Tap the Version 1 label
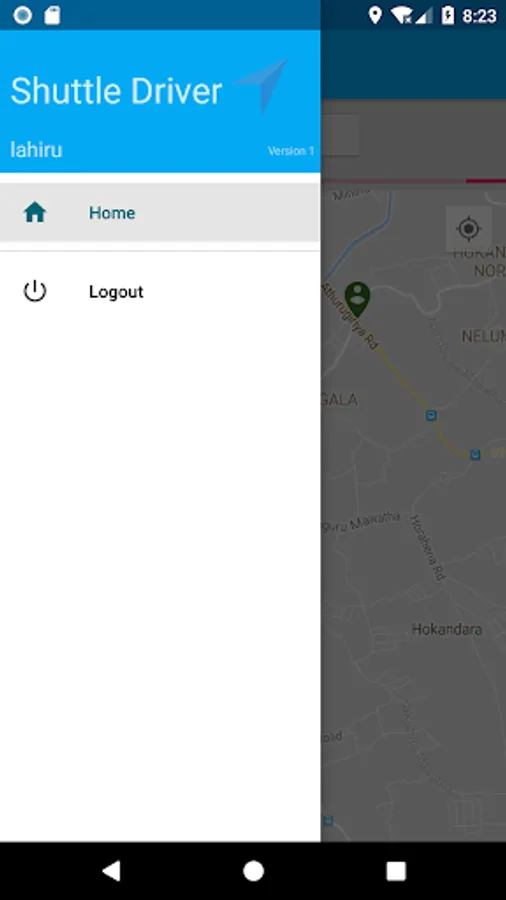 (291, 151)
